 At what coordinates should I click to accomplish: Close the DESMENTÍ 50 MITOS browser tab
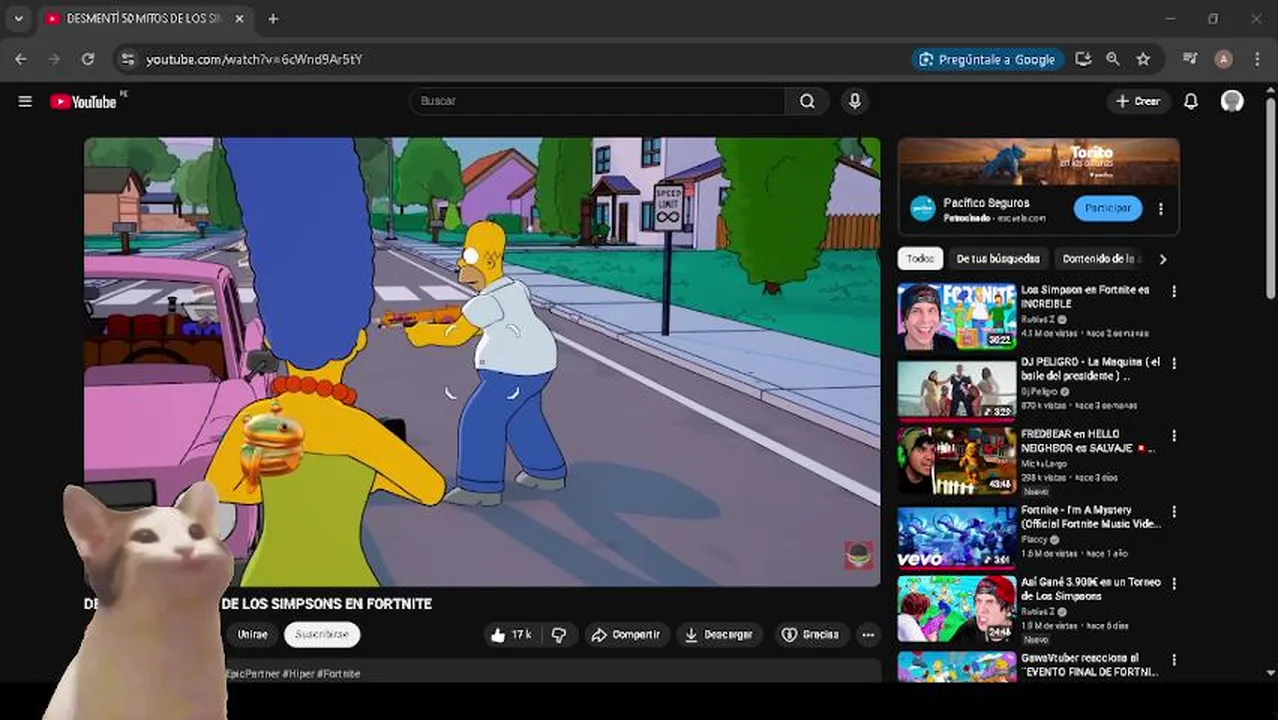coord(239,19)
